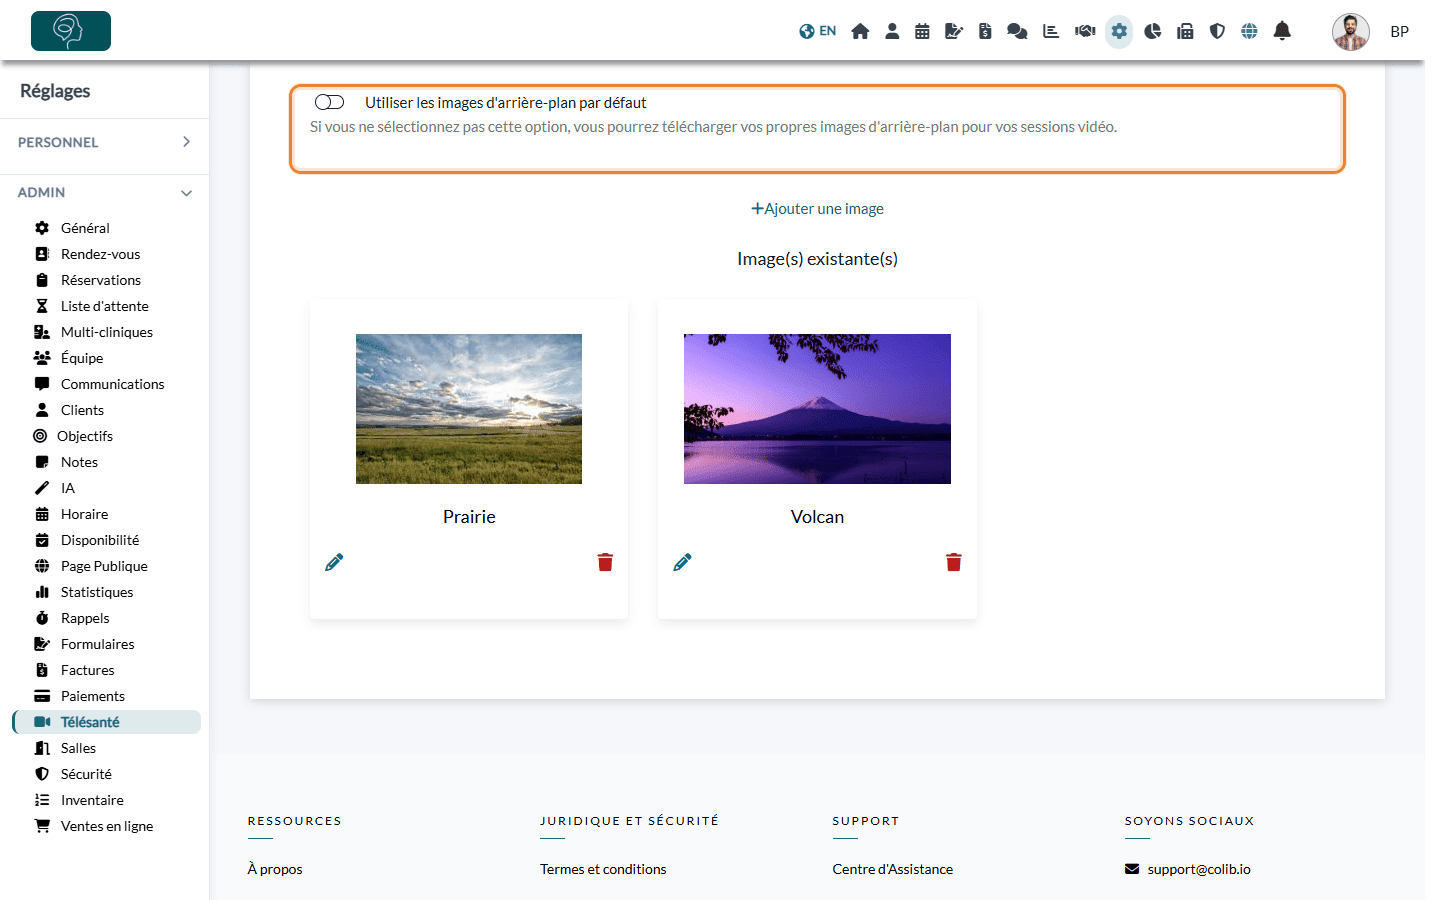Open Inventaire settings

[92, 800]
